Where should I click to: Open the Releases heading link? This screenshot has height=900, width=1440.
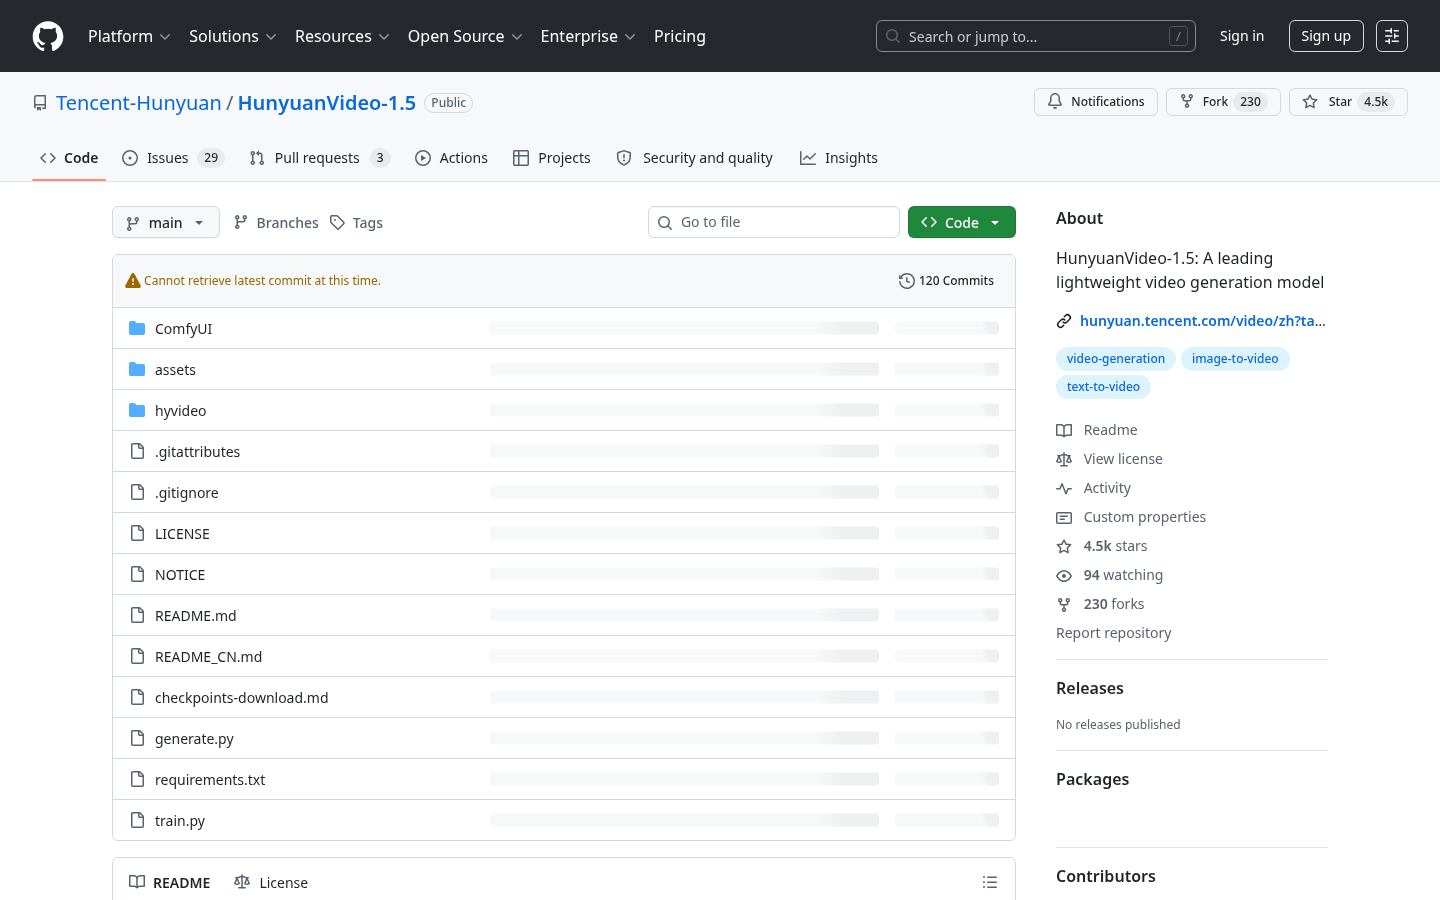coord(1090,688)
